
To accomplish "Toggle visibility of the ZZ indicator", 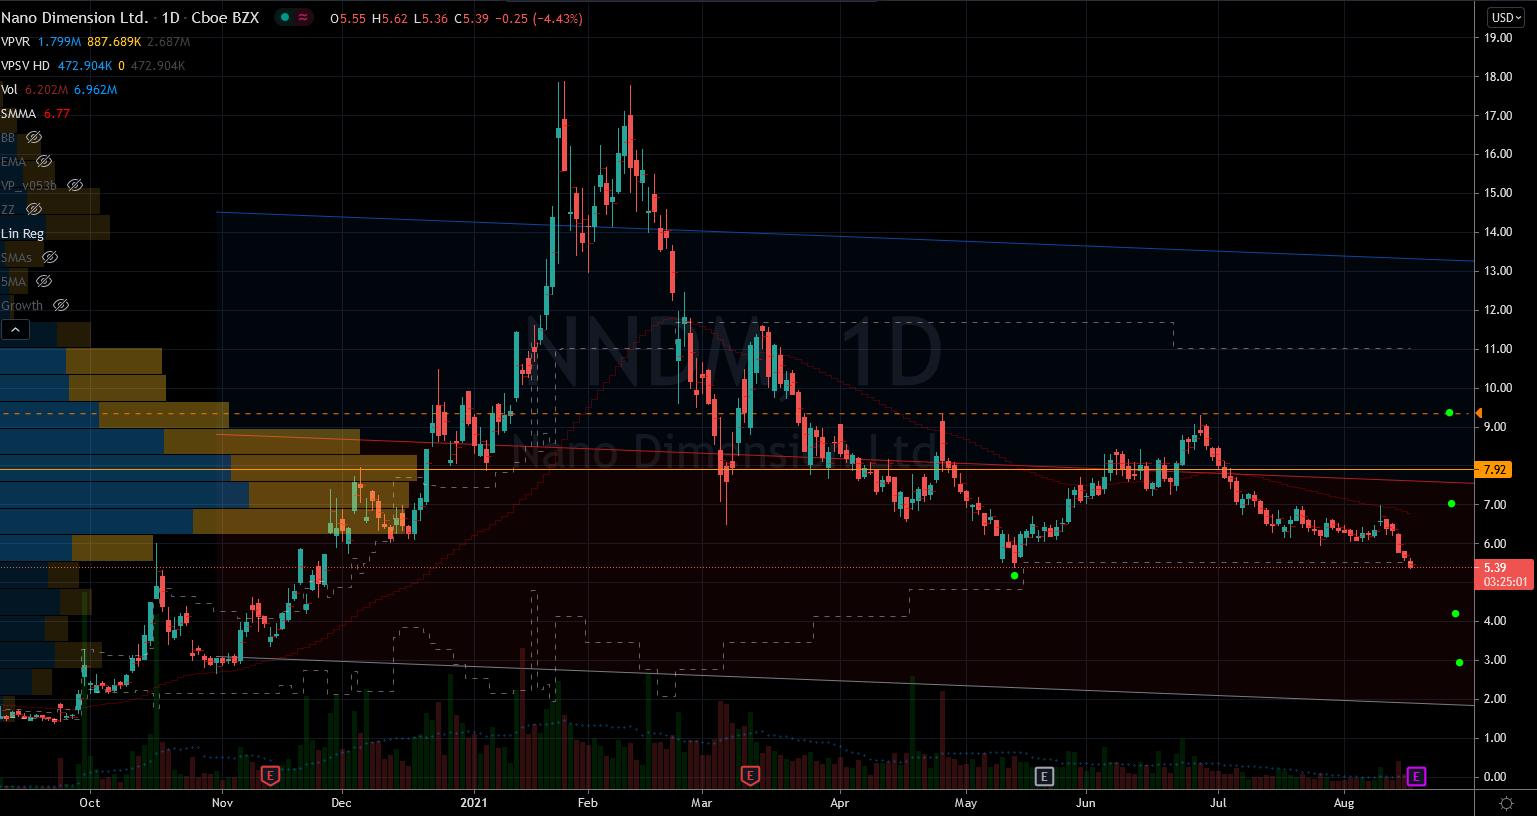I will pos(34,209).
